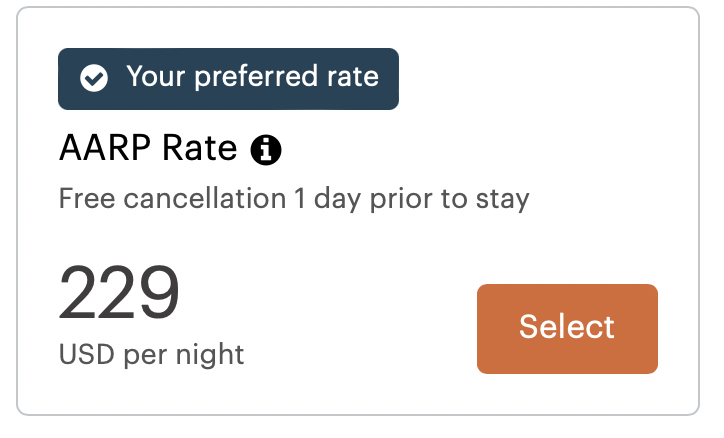Choose the orange Select button

click(x=567, y=329)
